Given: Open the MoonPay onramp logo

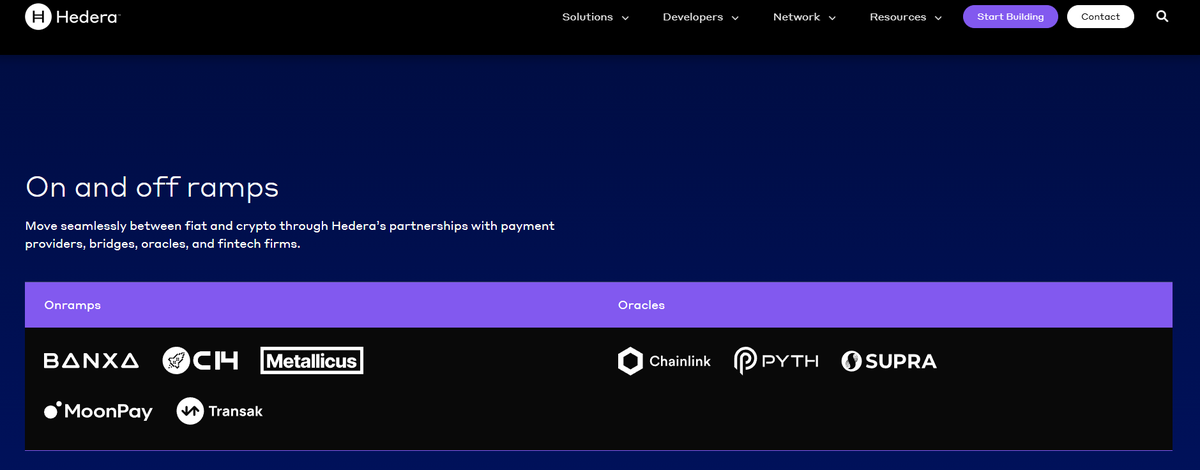Looking at the screenshot, I should [98, 411].
